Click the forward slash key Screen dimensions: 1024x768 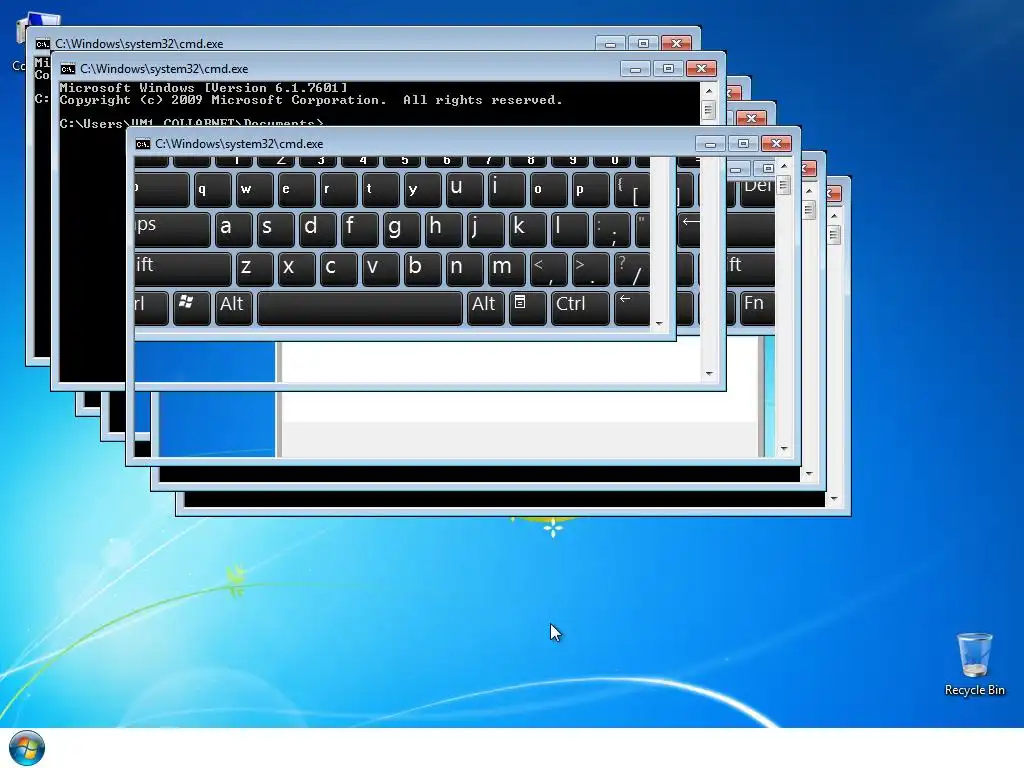point(631,269)
